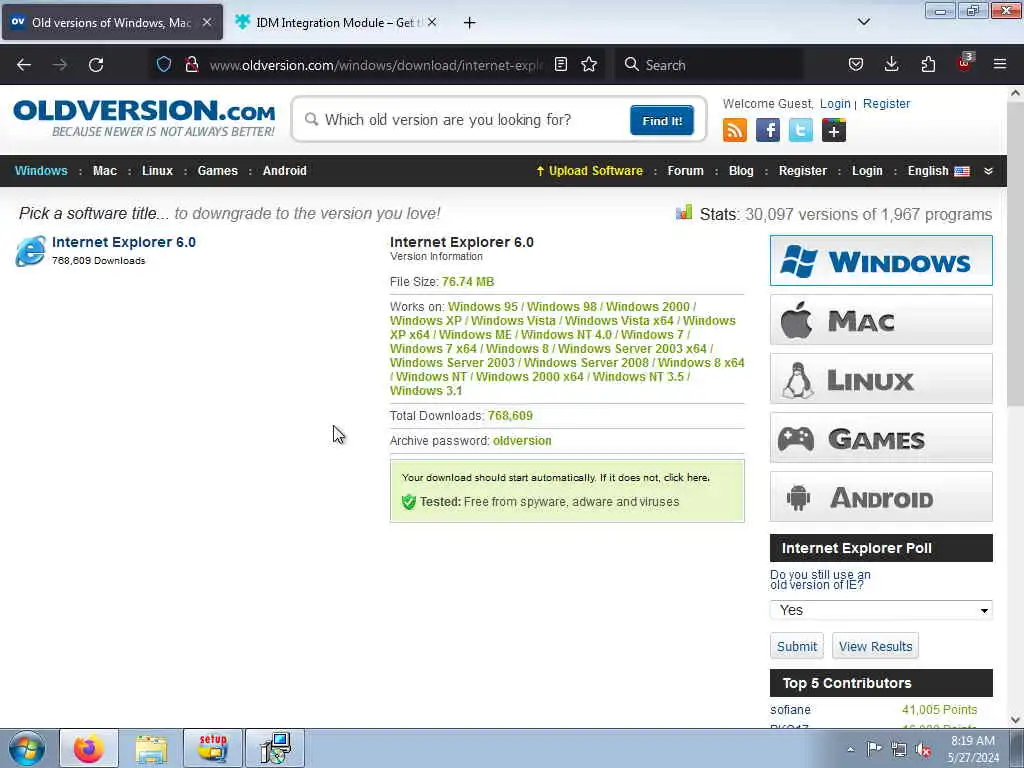
Task: Bookmark this page with the star icon
Action: 589,64
